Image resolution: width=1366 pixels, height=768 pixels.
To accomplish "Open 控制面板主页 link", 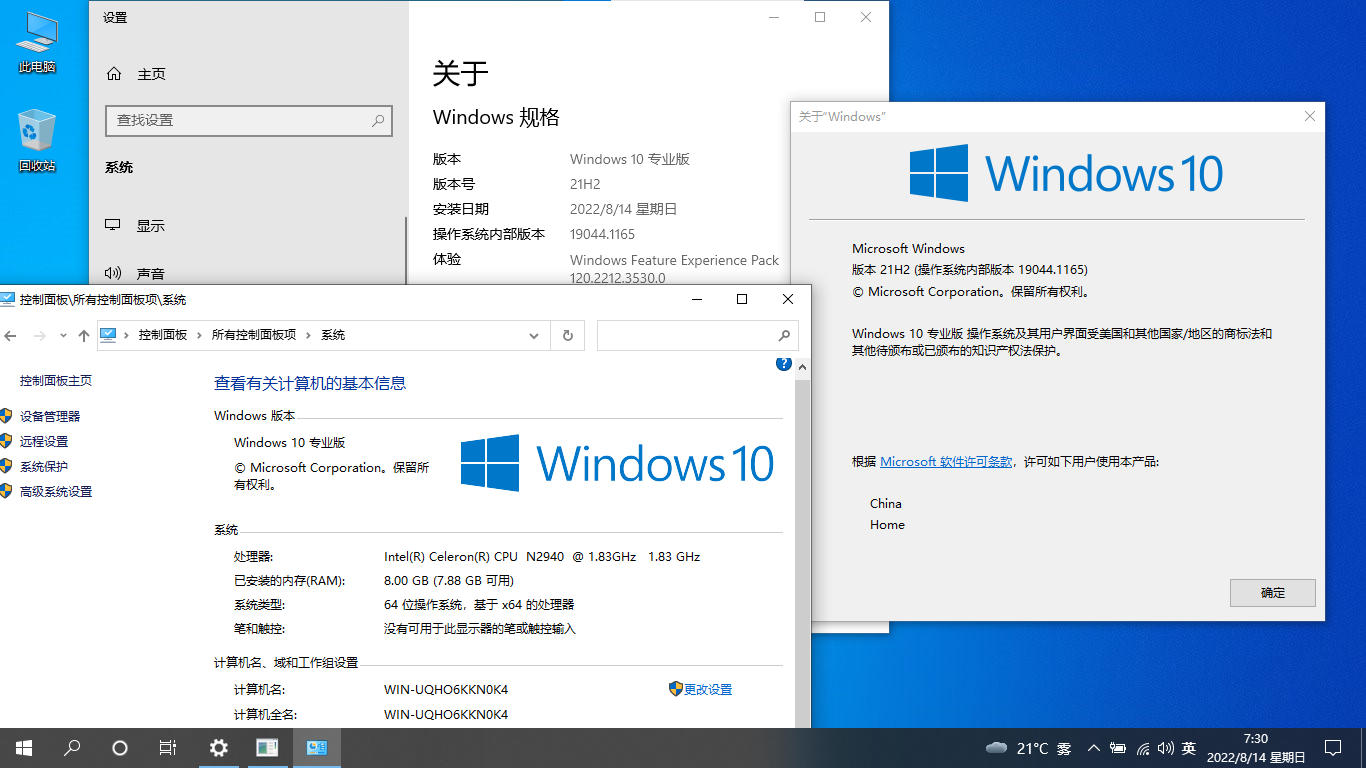I will point(56,380).
